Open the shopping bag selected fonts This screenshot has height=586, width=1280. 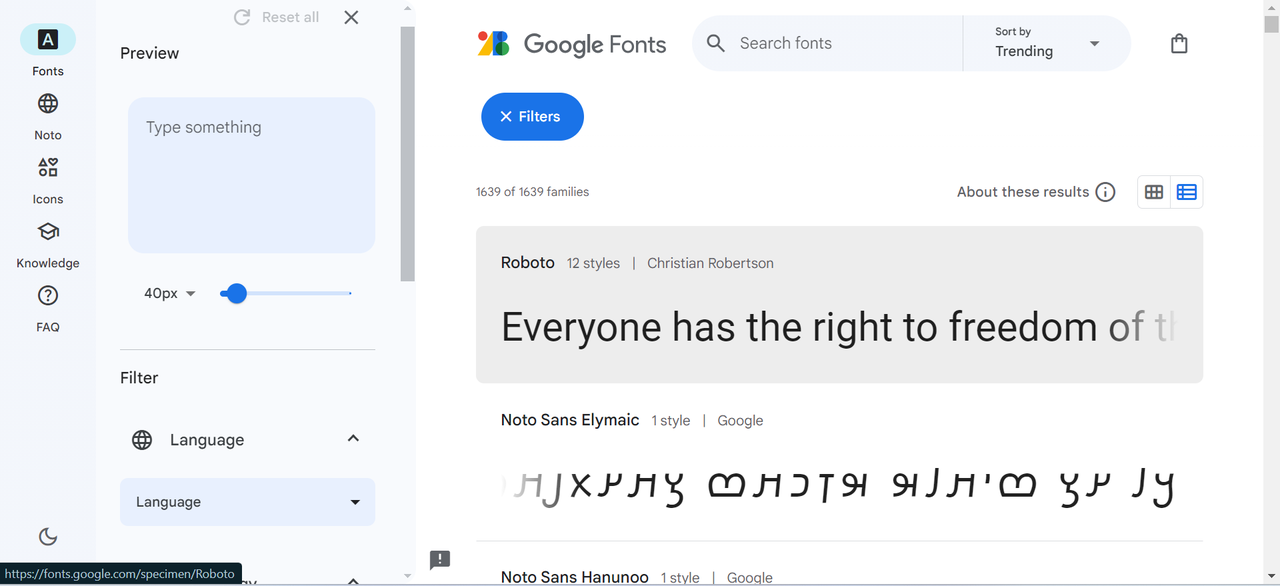tap(1179, 44)
